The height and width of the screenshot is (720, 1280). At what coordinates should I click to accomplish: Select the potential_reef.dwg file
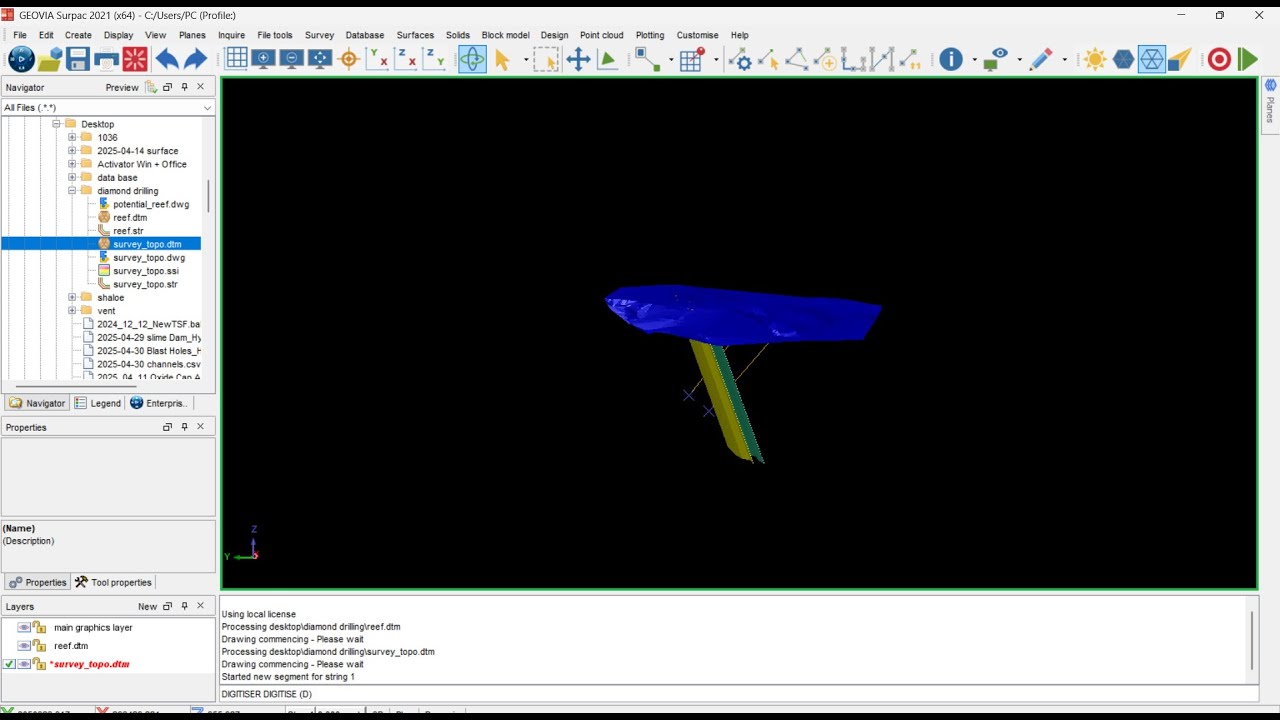coord(150,204)
